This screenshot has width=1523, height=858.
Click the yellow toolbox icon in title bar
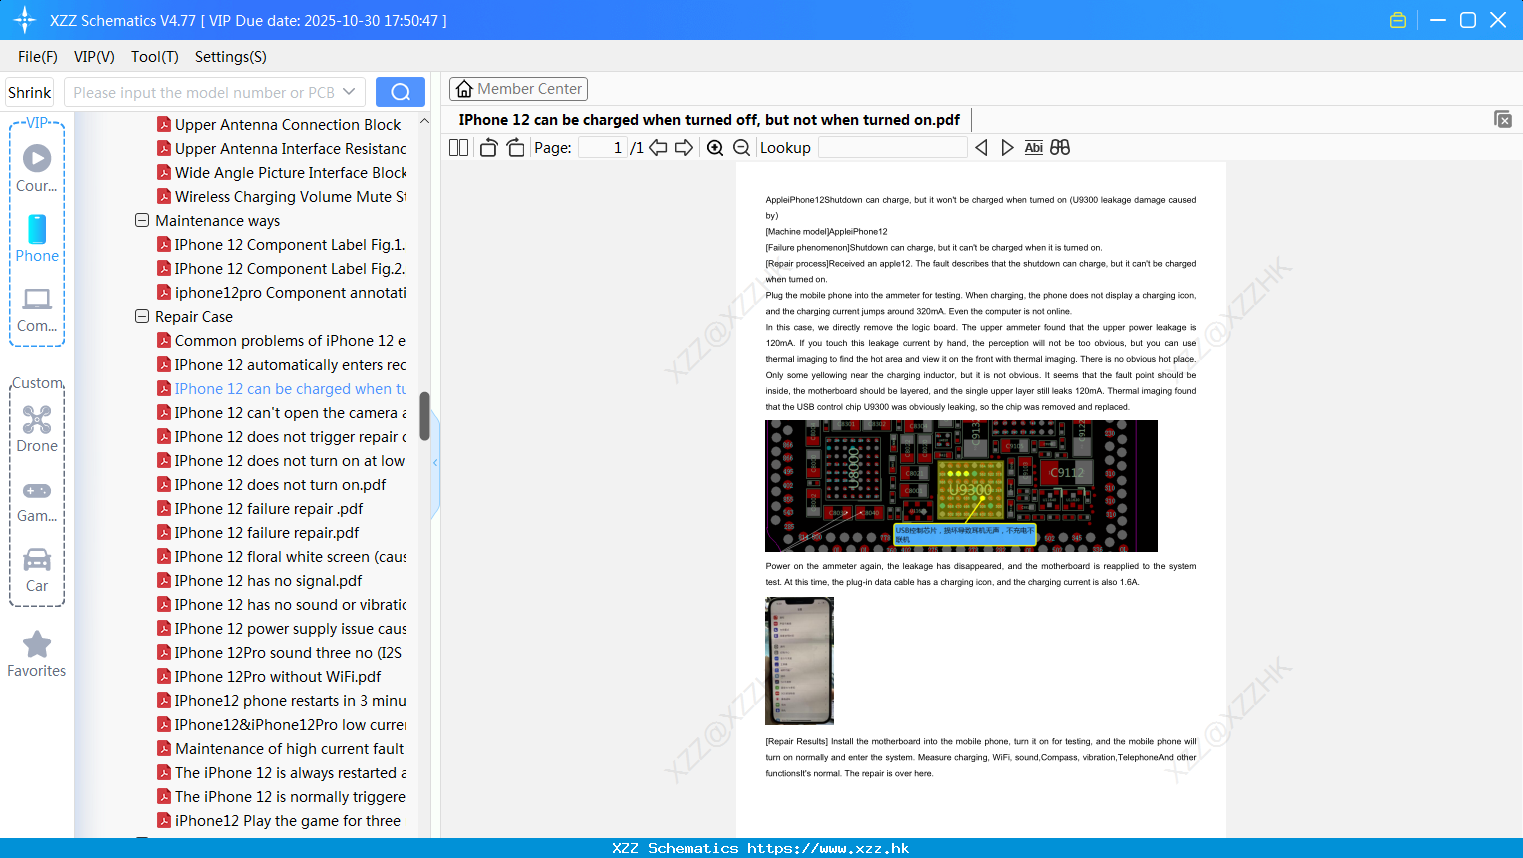click(x=1398, y=20)
